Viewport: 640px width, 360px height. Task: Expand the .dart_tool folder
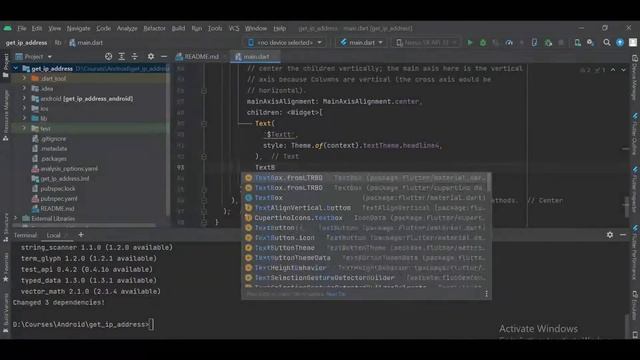tap(24, 78)
